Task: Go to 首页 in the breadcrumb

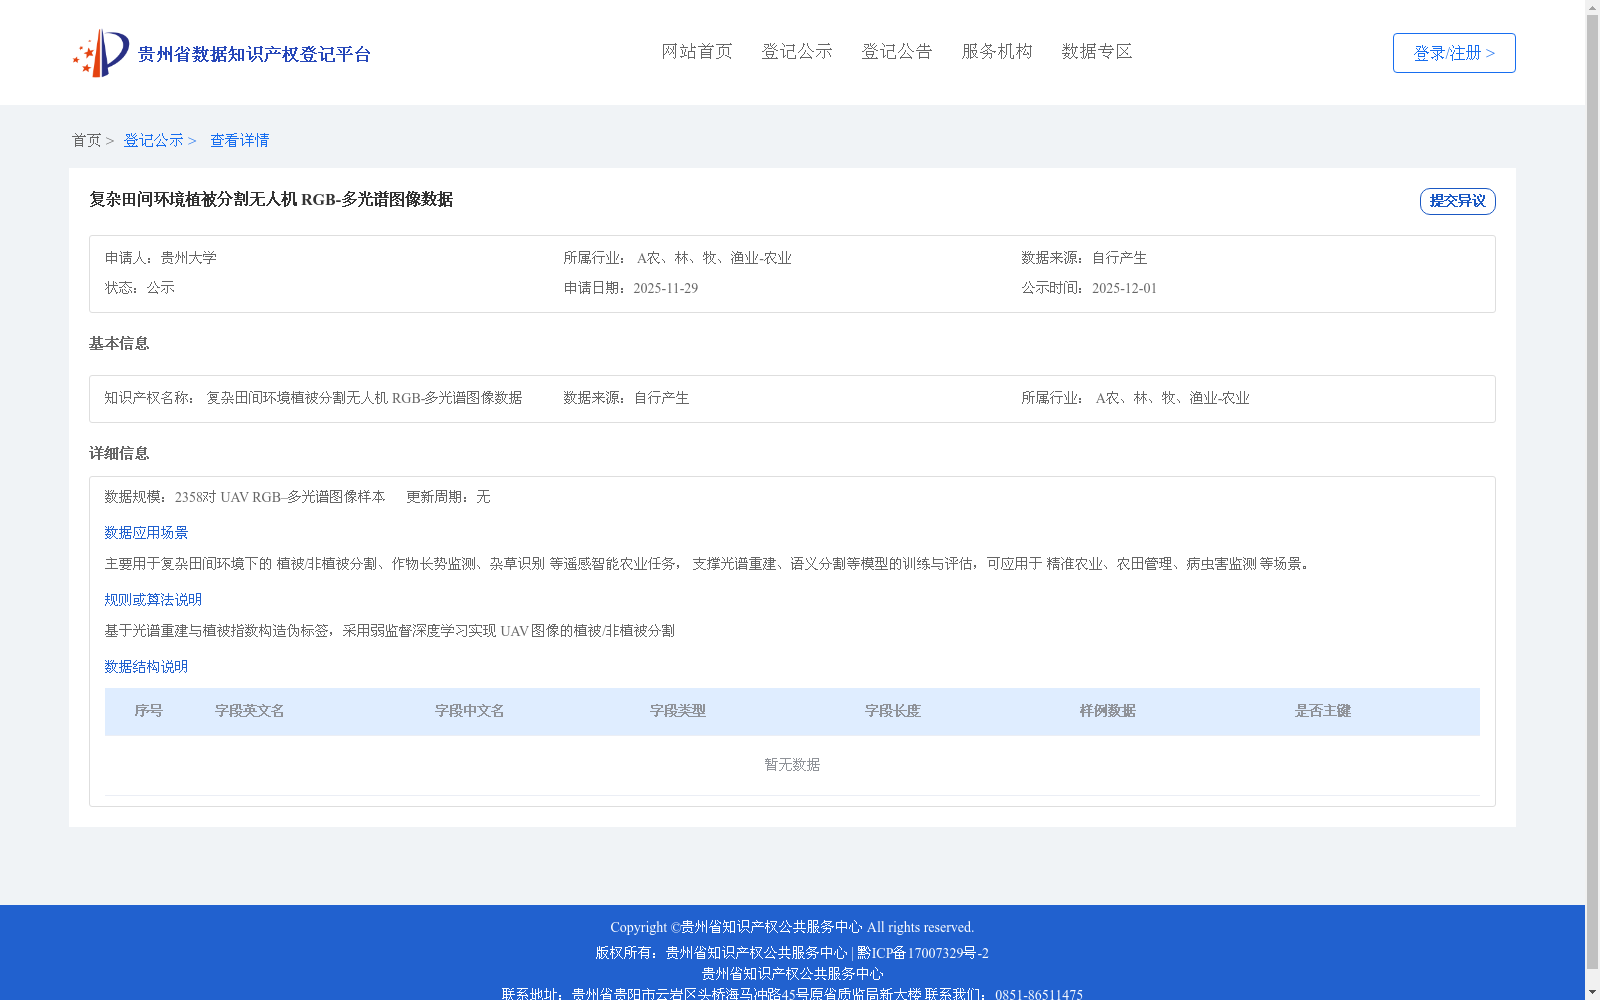Action: pos(86,140)
